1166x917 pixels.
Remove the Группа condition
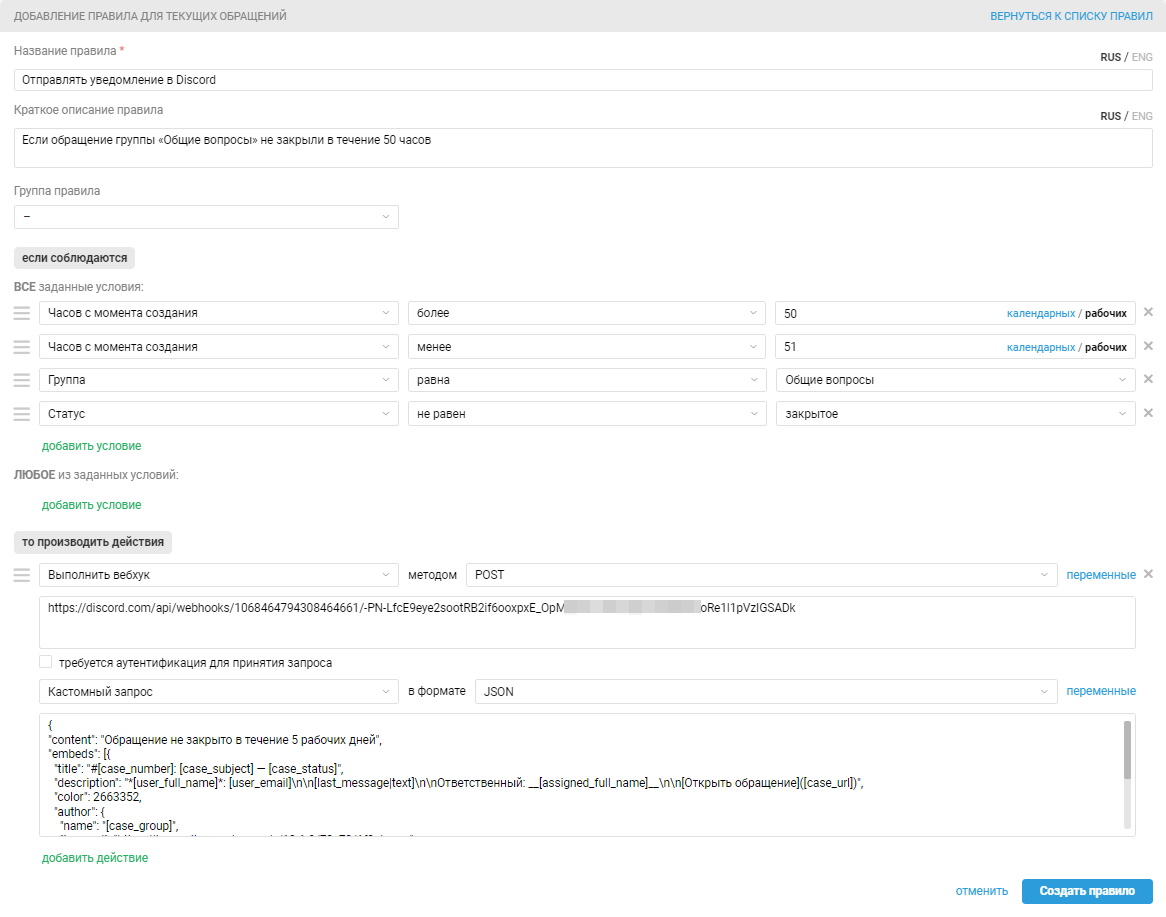[1148, 379]
